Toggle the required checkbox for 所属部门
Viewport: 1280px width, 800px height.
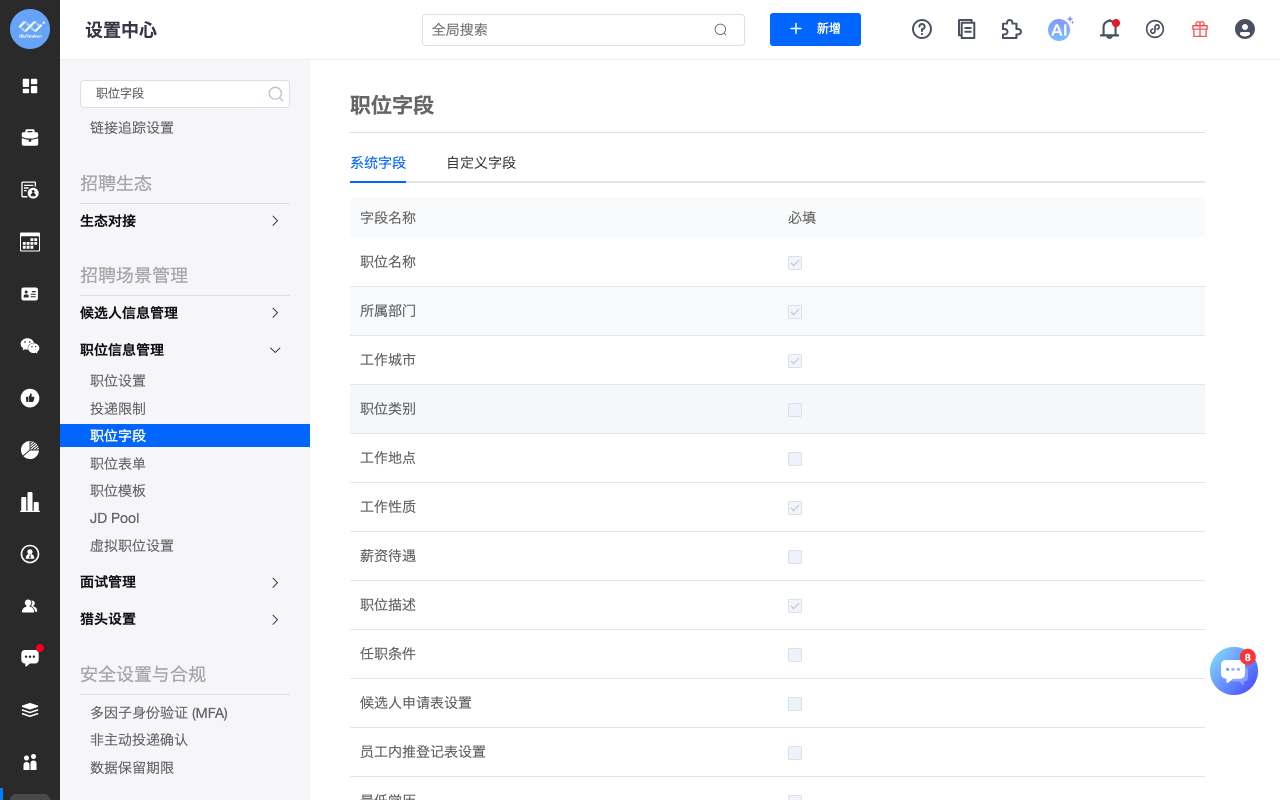[x=795, y=312]
